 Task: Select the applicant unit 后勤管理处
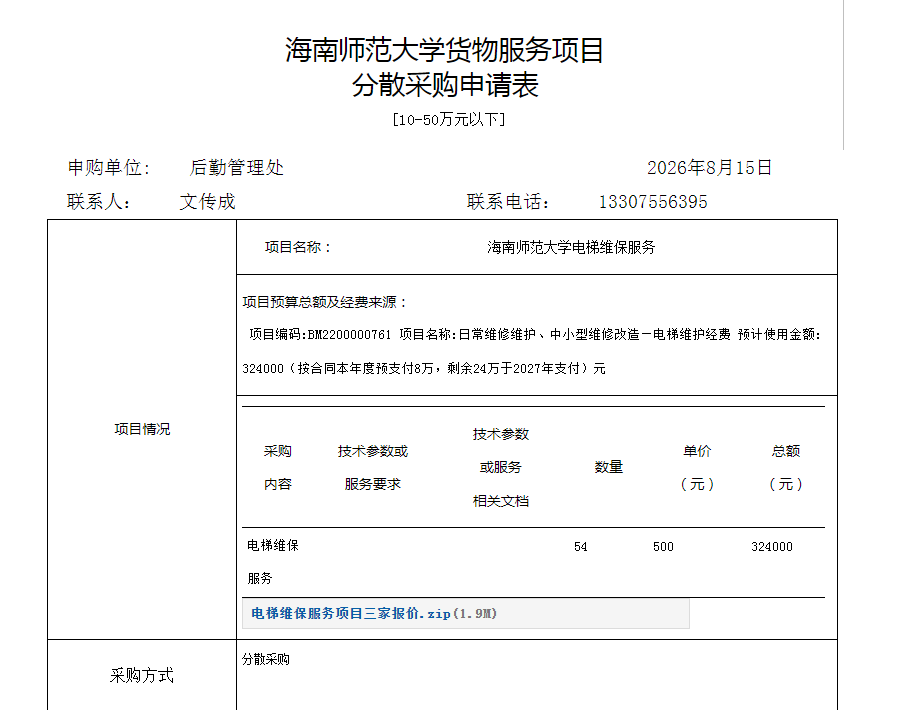pyautogui.click(x=236, y=167)
